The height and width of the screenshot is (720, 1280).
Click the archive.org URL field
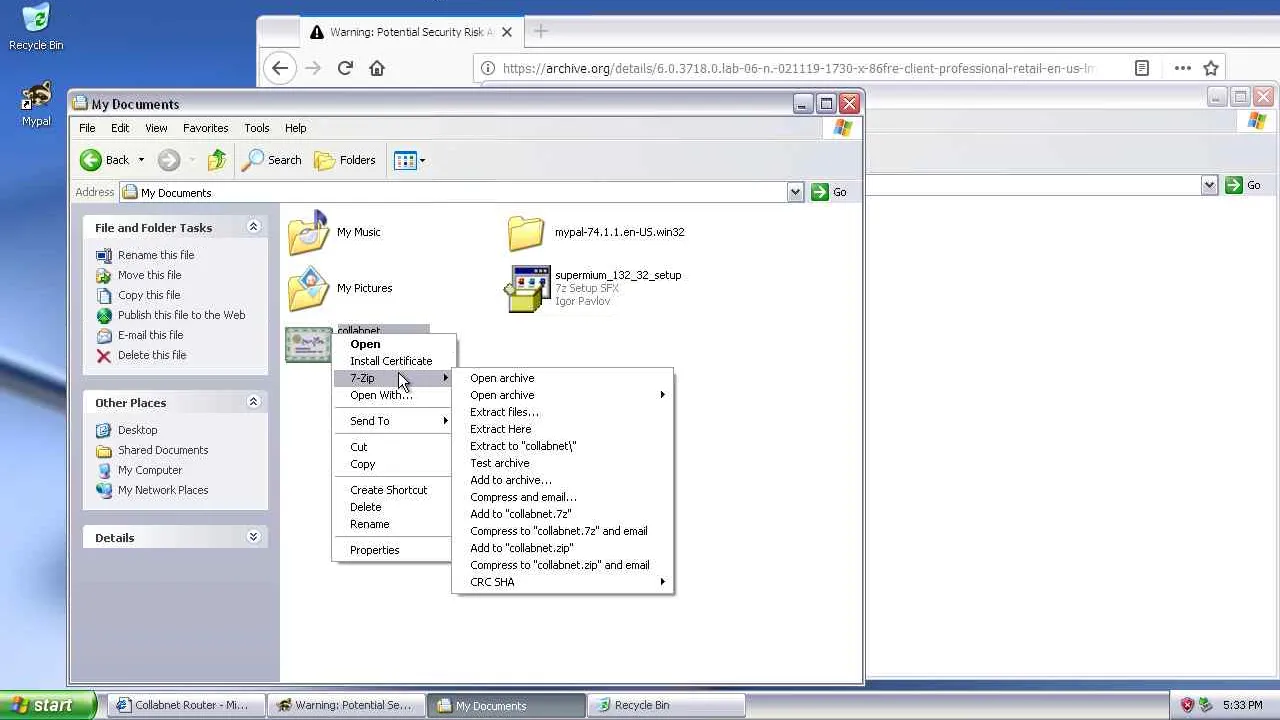(x=798, y=68)
